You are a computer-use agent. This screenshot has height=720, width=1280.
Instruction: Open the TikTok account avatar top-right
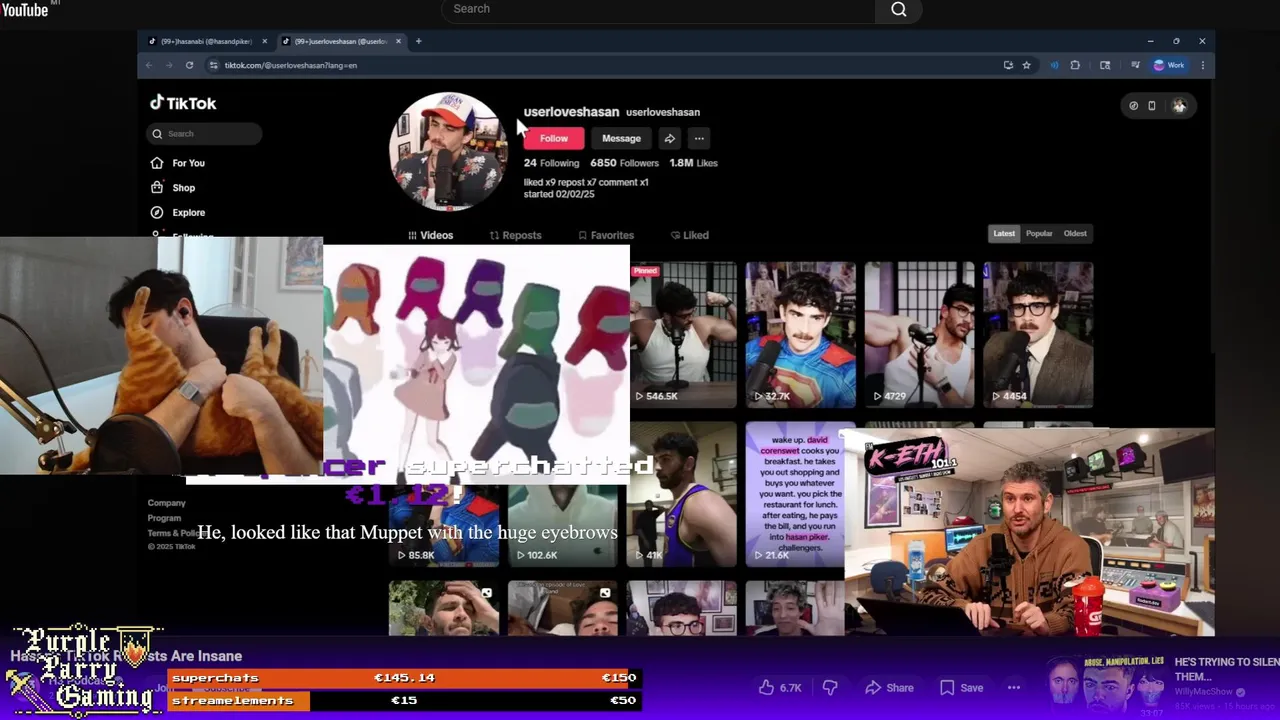[x=1179, y=105]
